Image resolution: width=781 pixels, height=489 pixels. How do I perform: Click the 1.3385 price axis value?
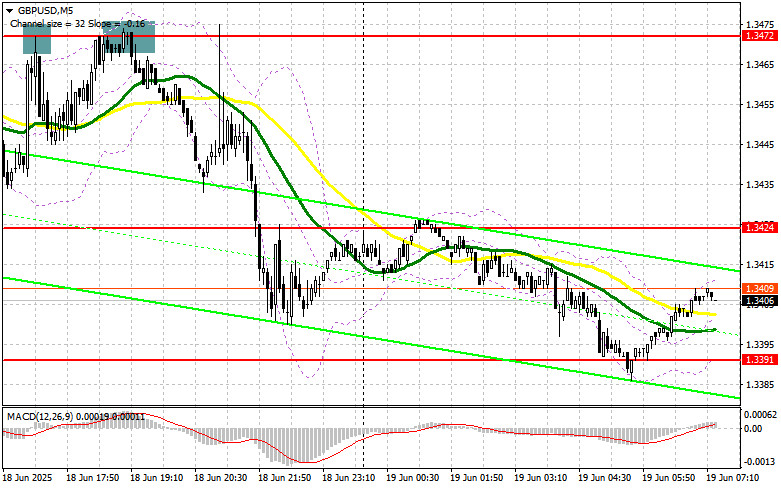click(761, 384)
